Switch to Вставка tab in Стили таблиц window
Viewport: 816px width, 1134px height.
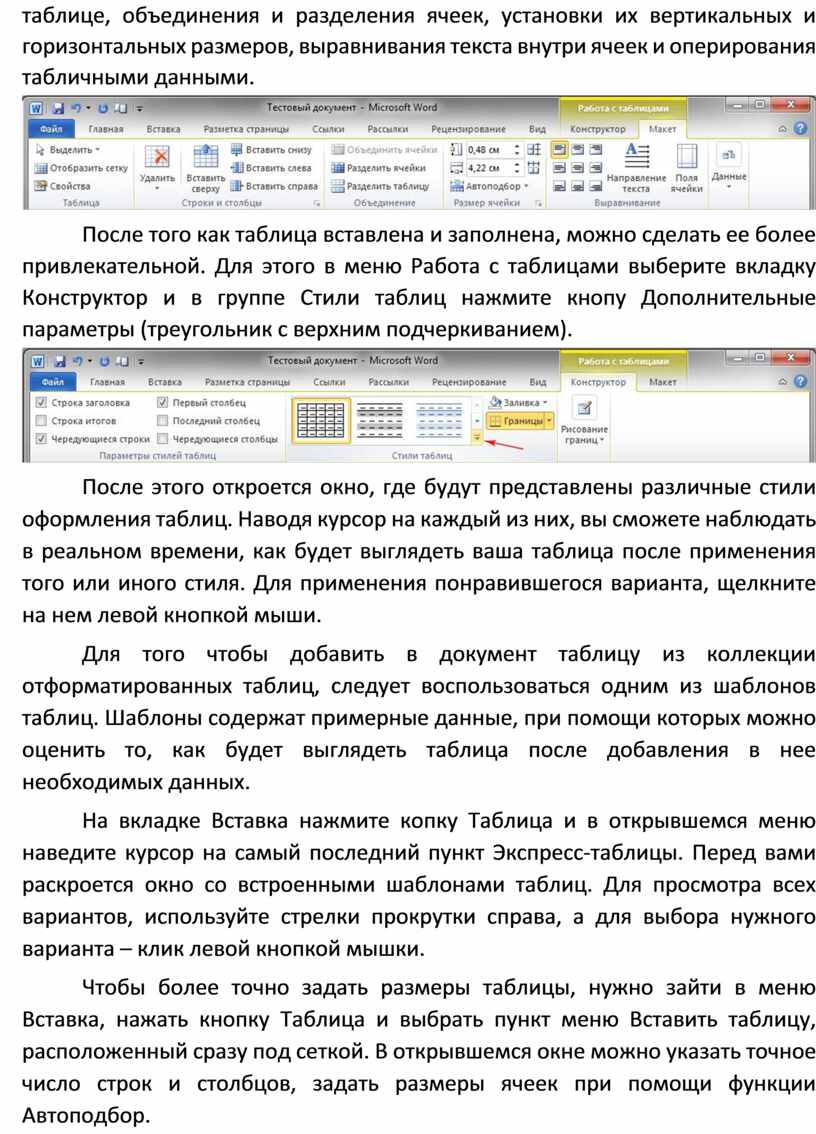click(x=165, y=381)
